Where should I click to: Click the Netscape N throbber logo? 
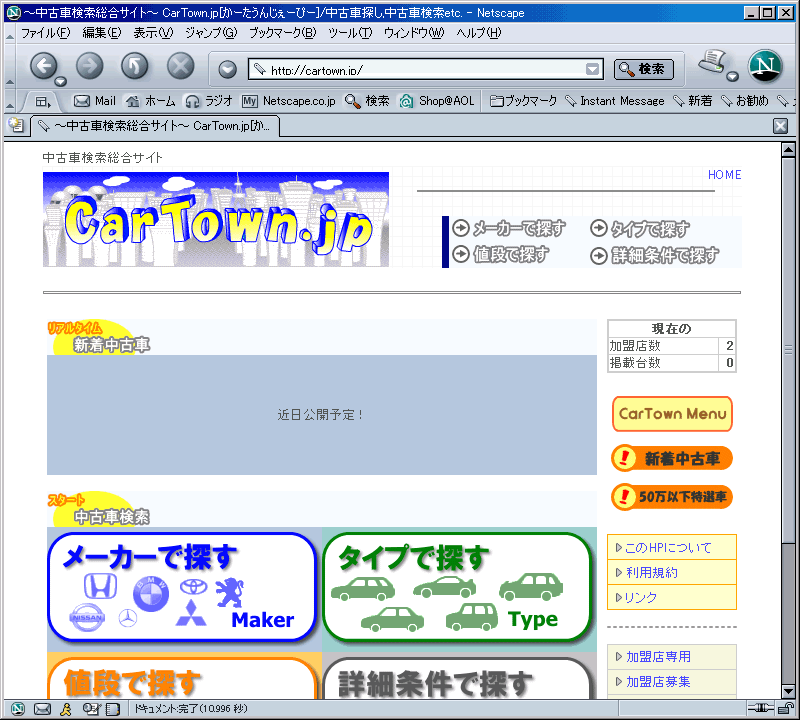765,66
